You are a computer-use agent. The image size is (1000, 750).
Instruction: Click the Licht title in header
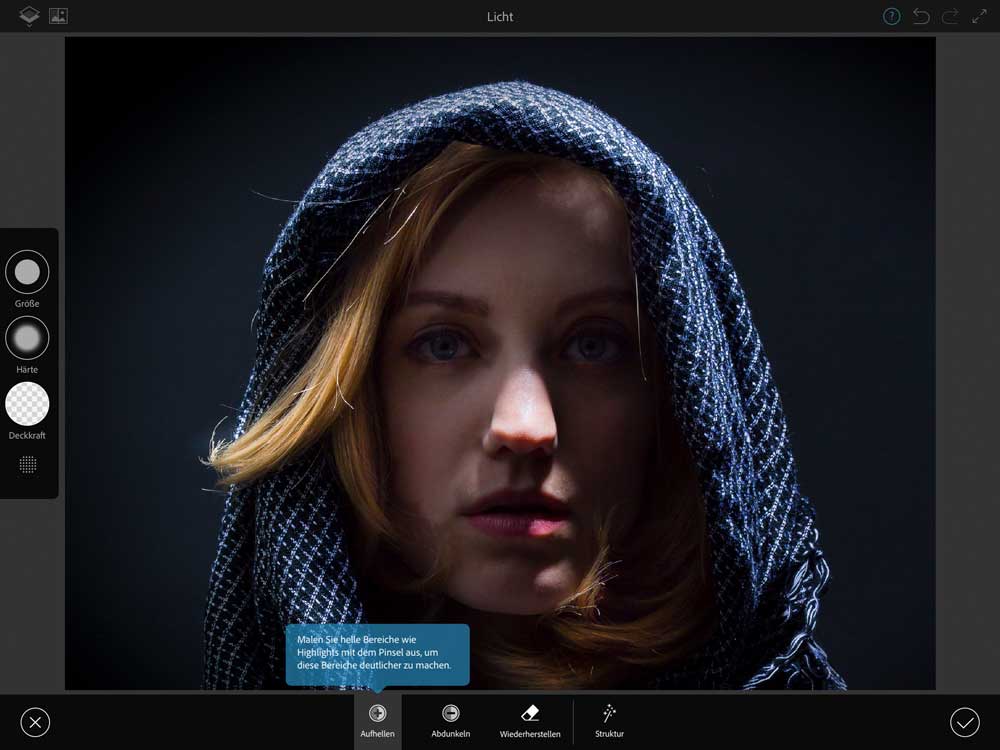click(x=500, y=16)
